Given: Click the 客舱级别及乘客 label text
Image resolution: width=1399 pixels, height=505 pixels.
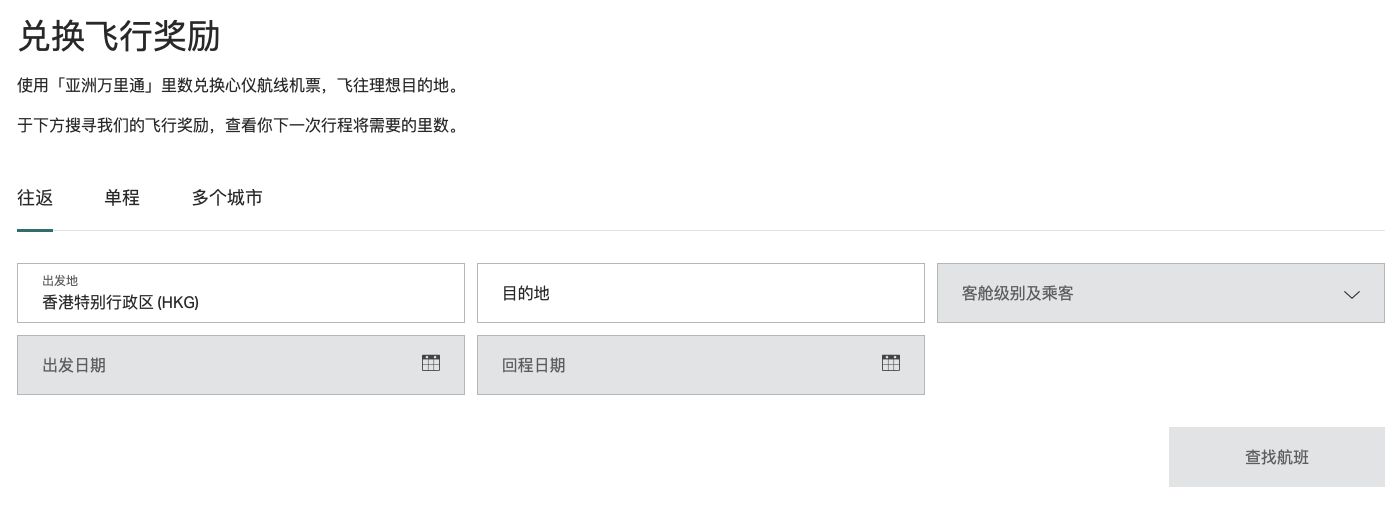Looking at the screenshot, I should (x=1018, y=293).
